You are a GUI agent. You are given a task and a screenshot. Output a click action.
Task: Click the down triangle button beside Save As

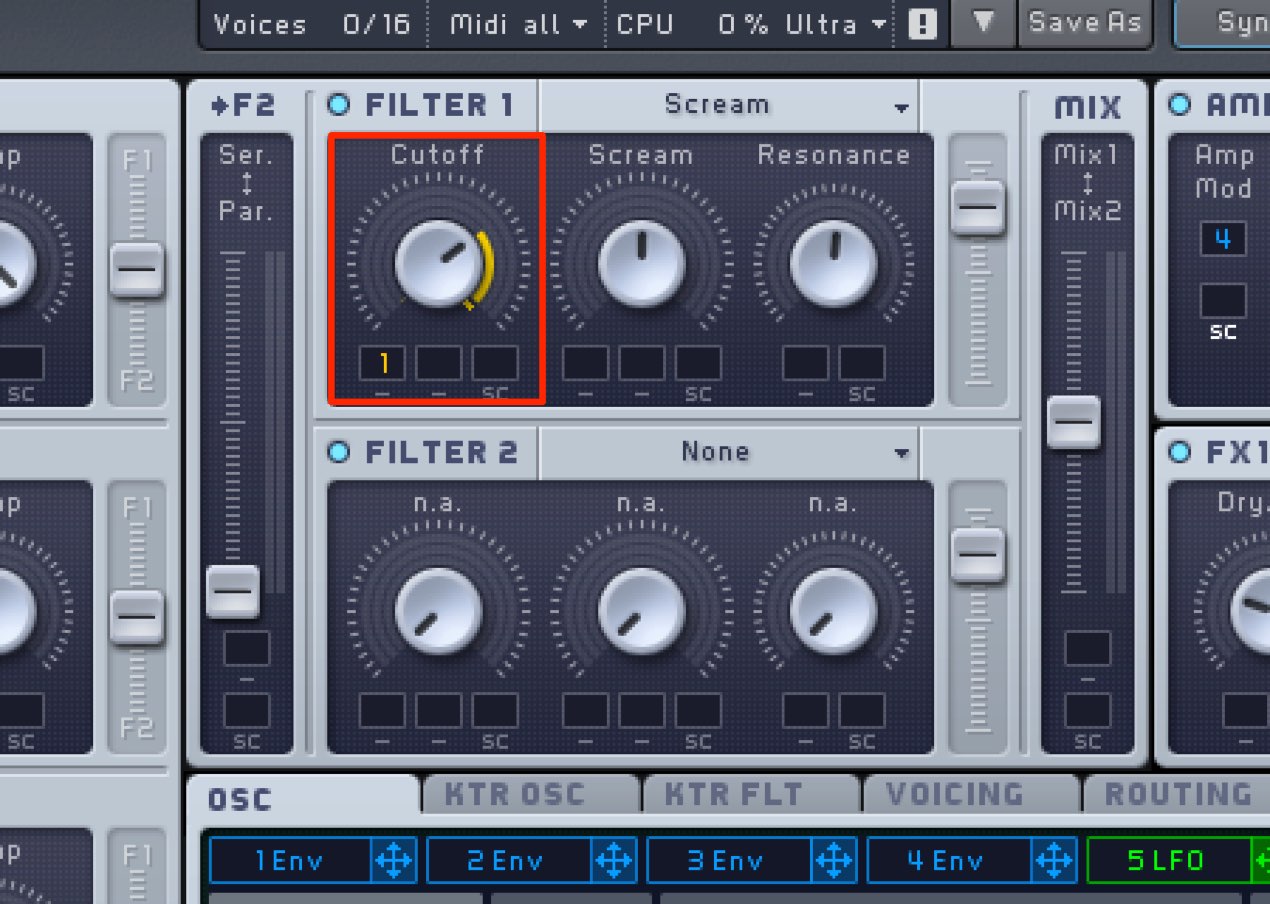click(x=982, y=23)
